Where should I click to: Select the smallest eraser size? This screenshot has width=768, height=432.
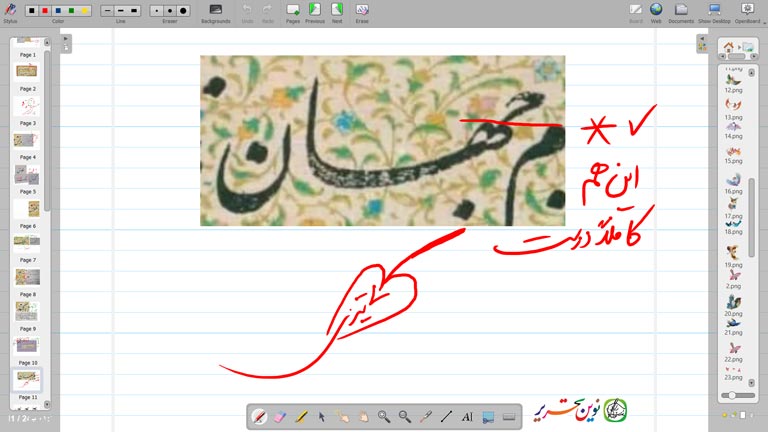(x=157, y=10)
